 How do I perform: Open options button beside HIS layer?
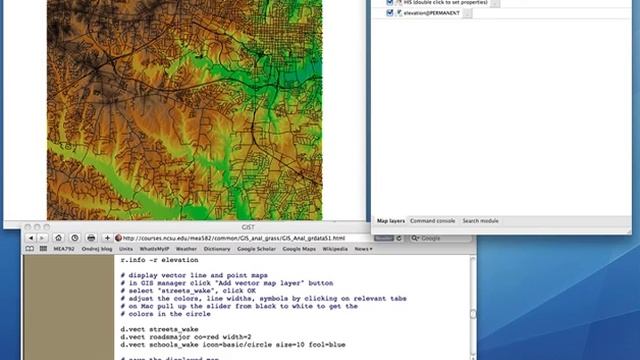pyautogui.click(x=495, y=3)
